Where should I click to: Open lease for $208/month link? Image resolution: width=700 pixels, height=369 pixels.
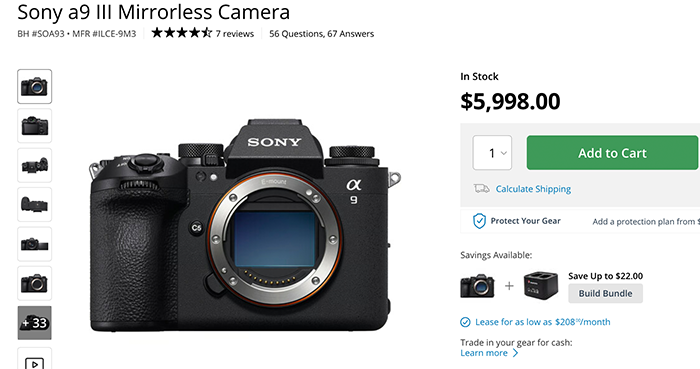coord(542,322)
